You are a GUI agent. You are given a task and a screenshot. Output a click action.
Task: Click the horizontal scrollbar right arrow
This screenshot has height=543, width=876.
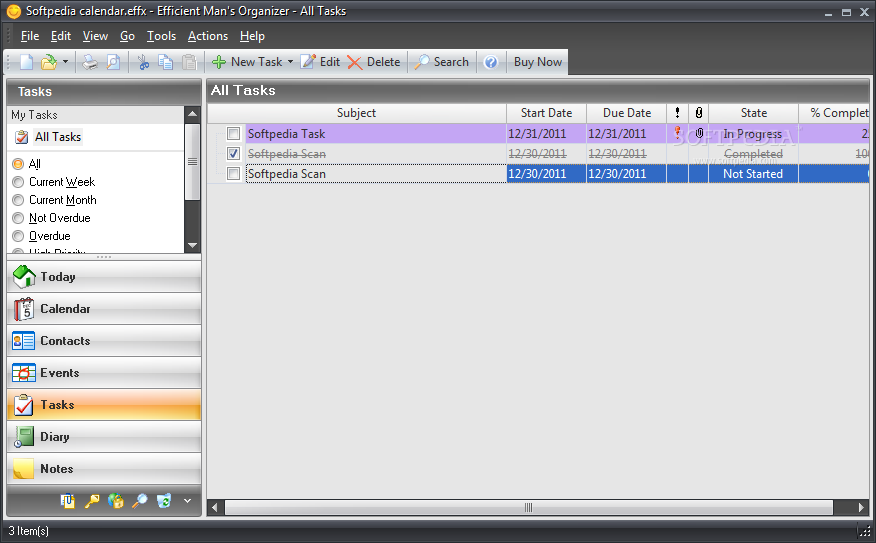click(x=861, y=507)
